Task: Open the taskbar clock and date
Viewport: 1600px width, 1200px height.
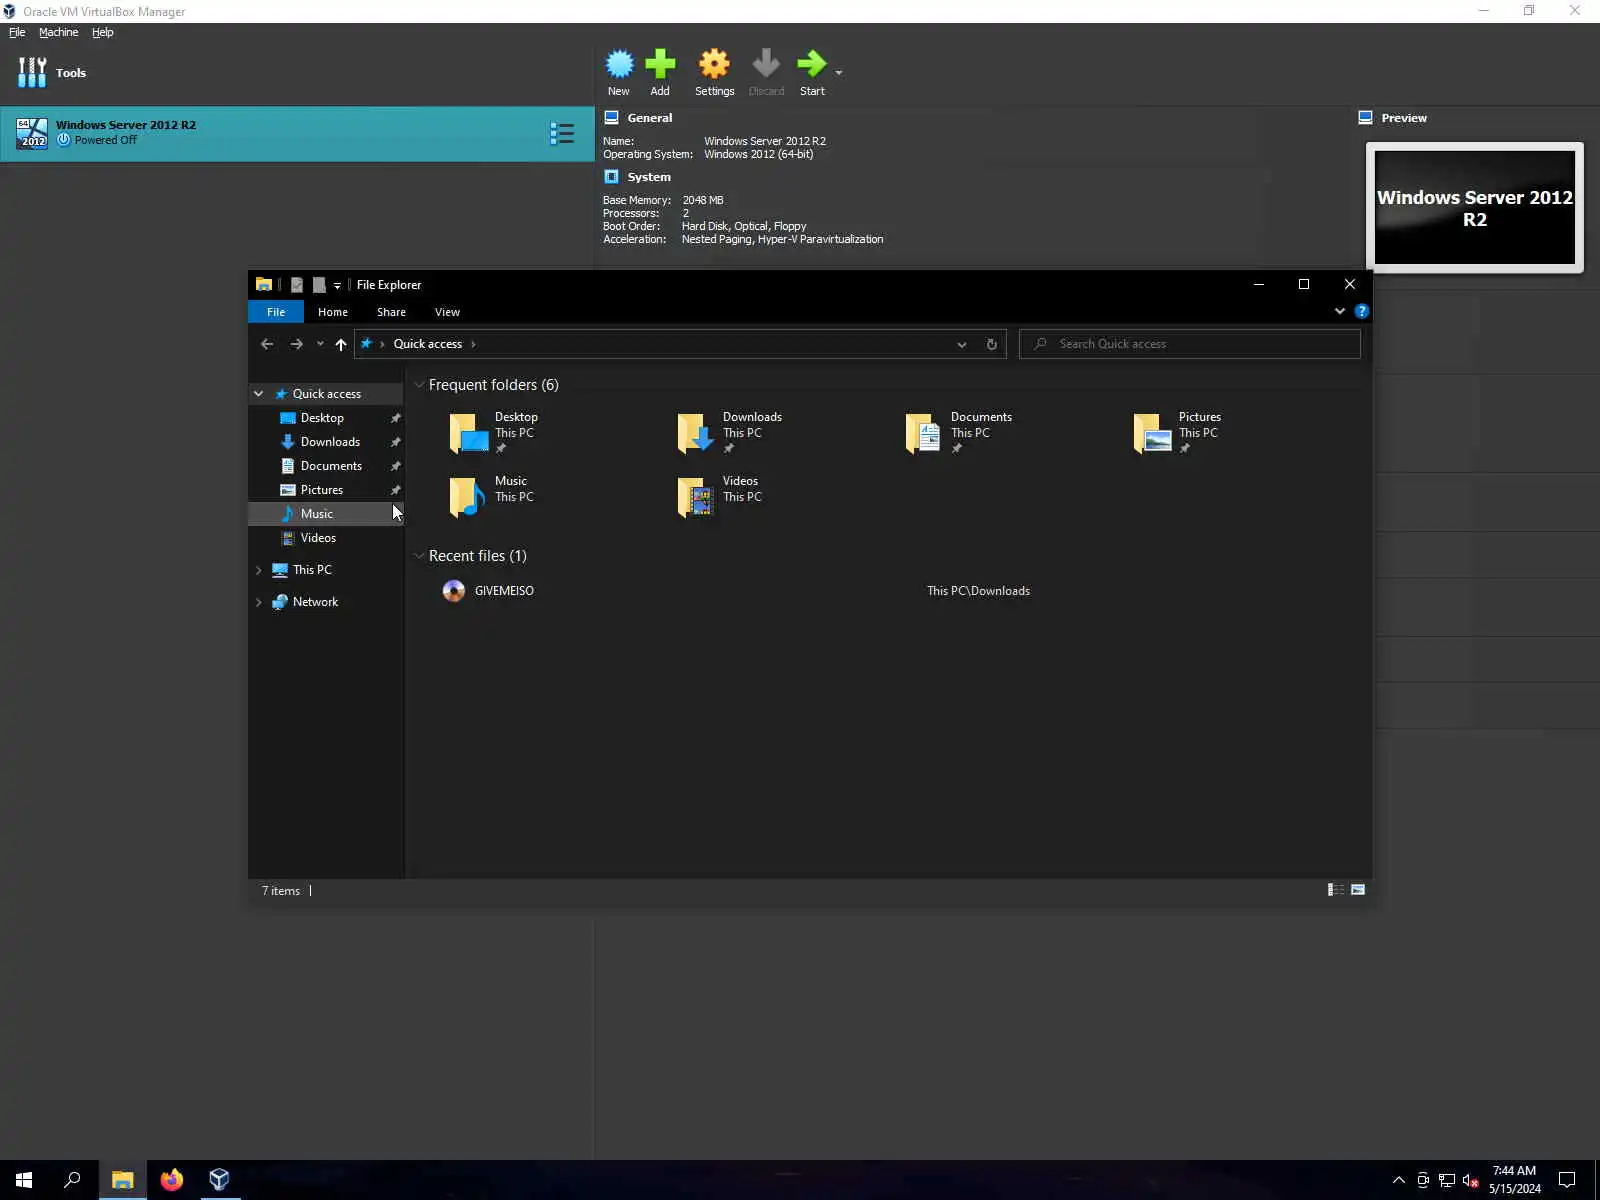Action: (x=1514, y=1180)
